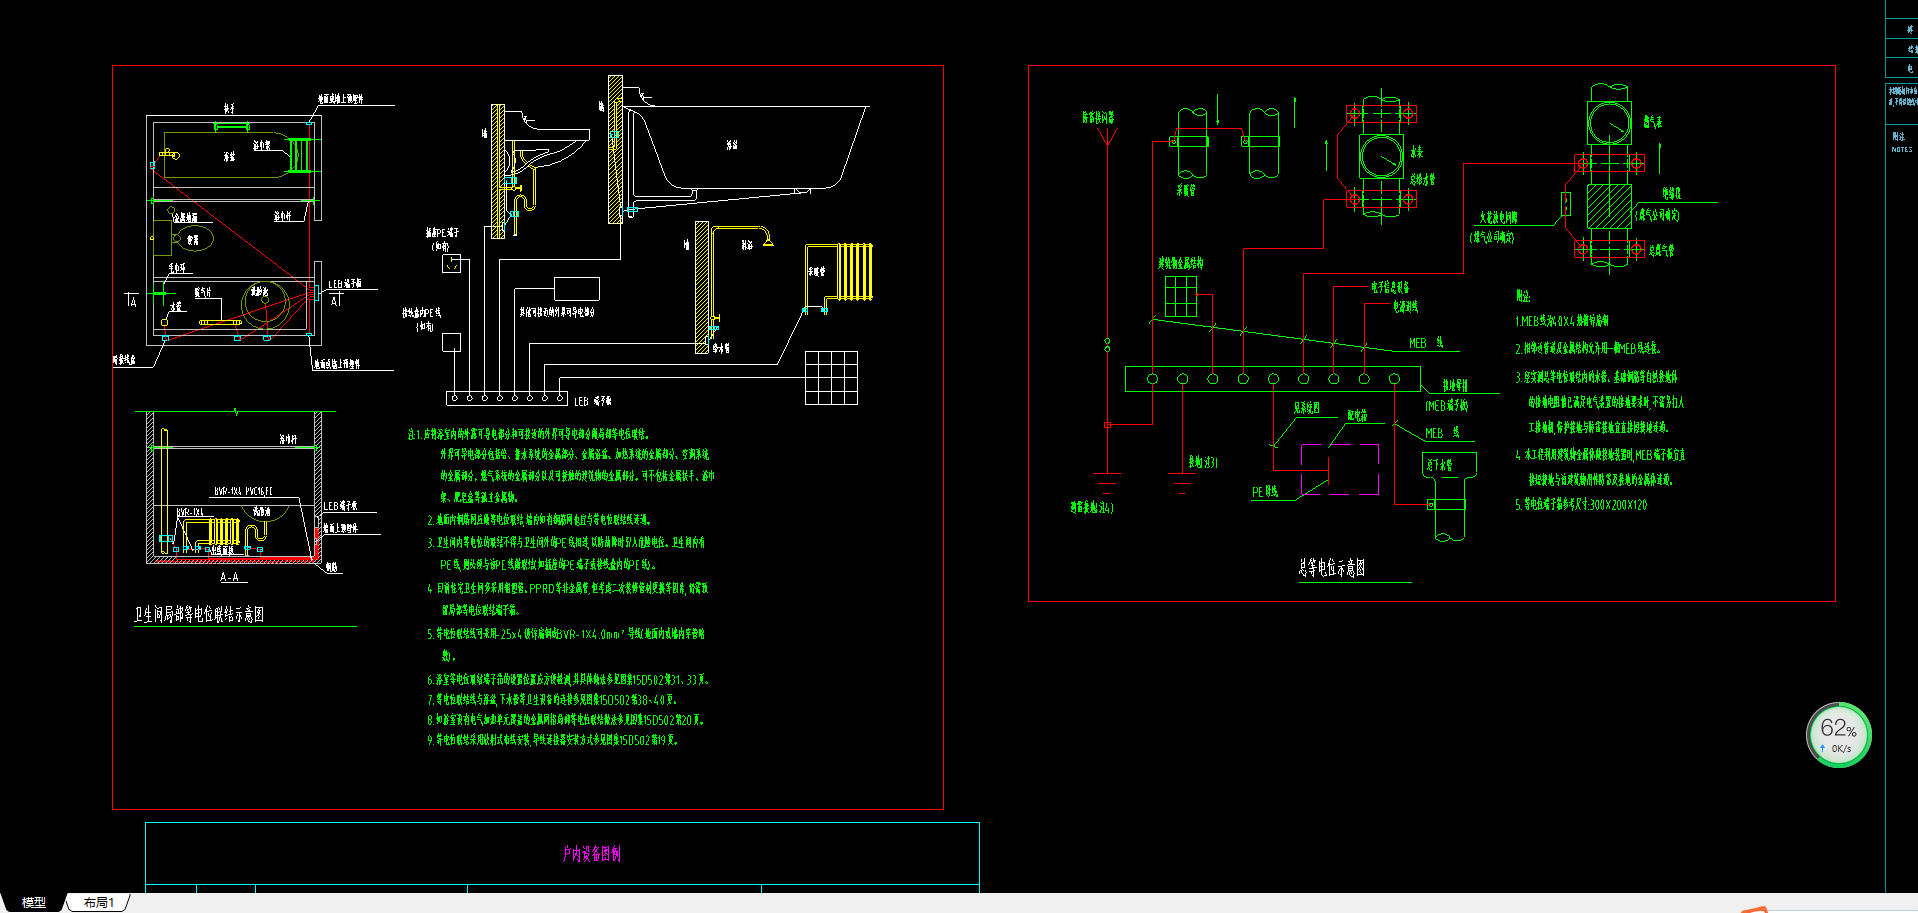Click the water meter dial symbol
Image resolution: width=1918 pixels, height=913 pixels.
[1381, 157]
